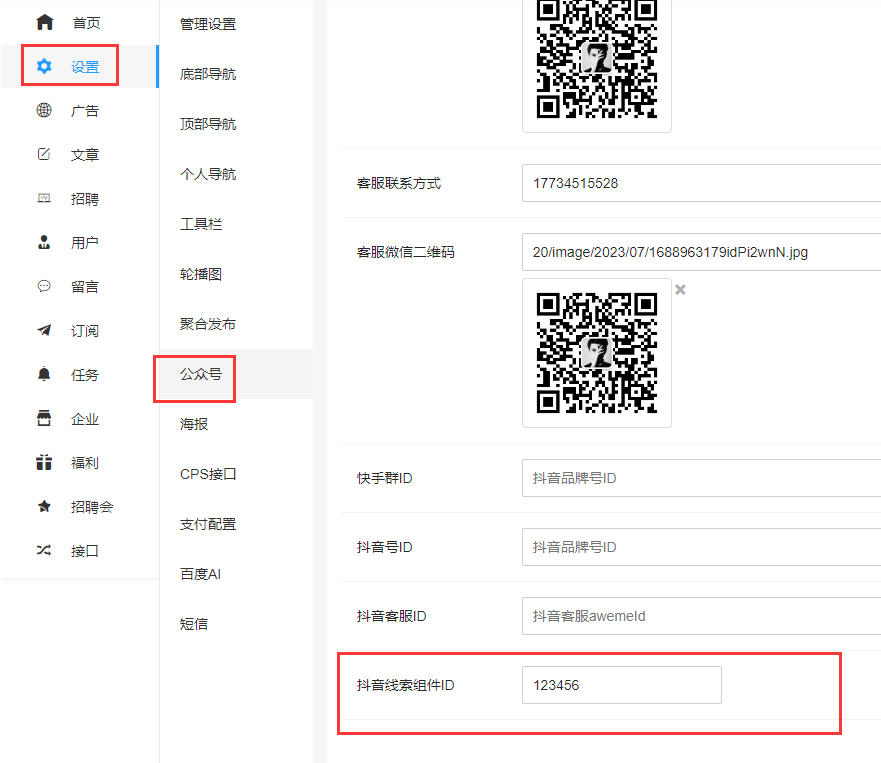Switch to 顶部导航 settings
This screenshot has height=763, width=881.
(208, 124)
